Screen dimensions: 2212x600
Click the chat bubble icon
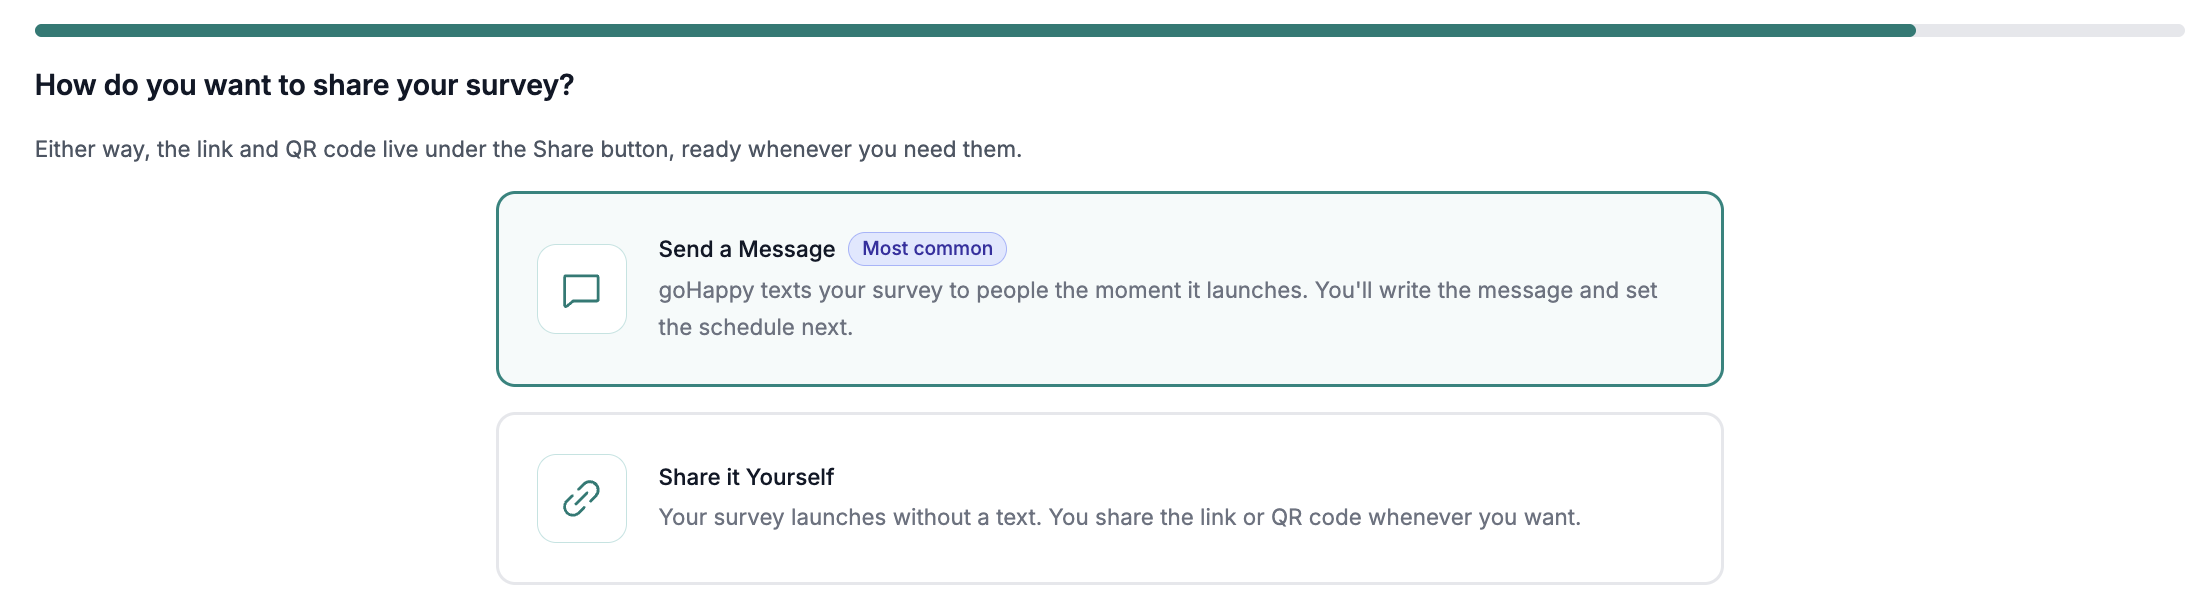point(581,290)
